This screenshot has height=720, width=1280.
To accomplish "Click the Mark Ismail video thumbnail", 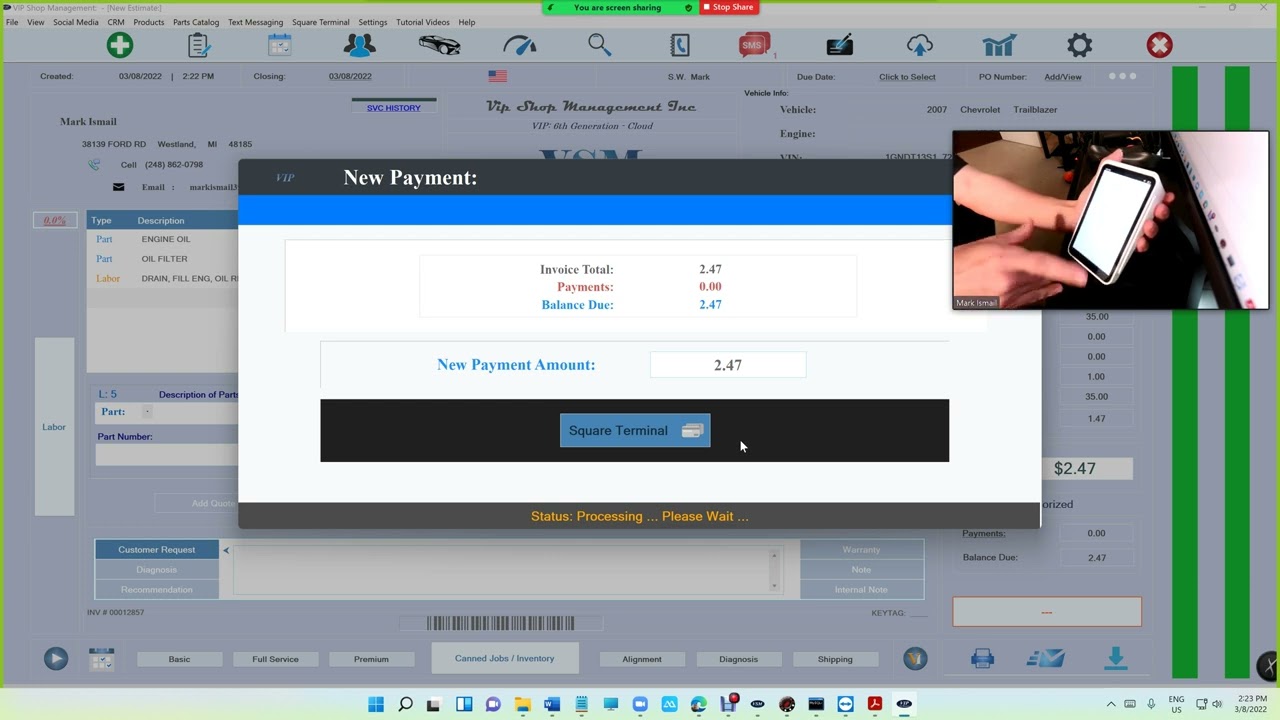I will pyautogui.click(x=1110, y=220).
